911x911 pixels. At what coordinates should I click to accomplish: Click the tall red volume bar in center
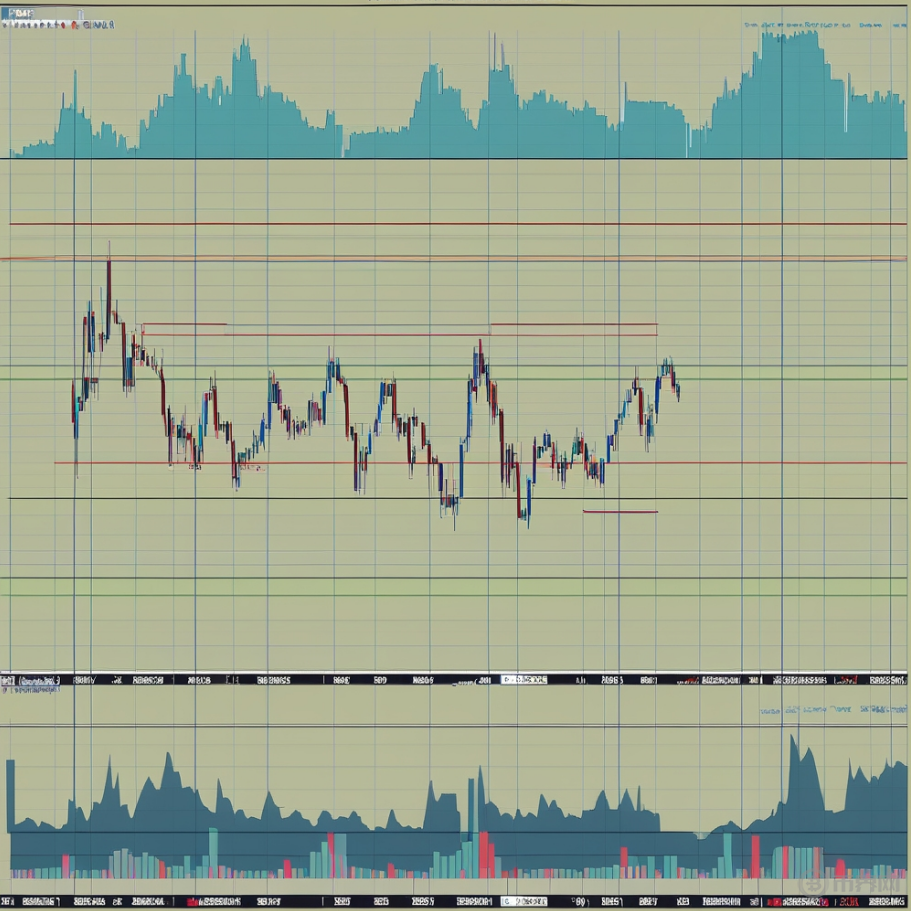tap(485, 854)
